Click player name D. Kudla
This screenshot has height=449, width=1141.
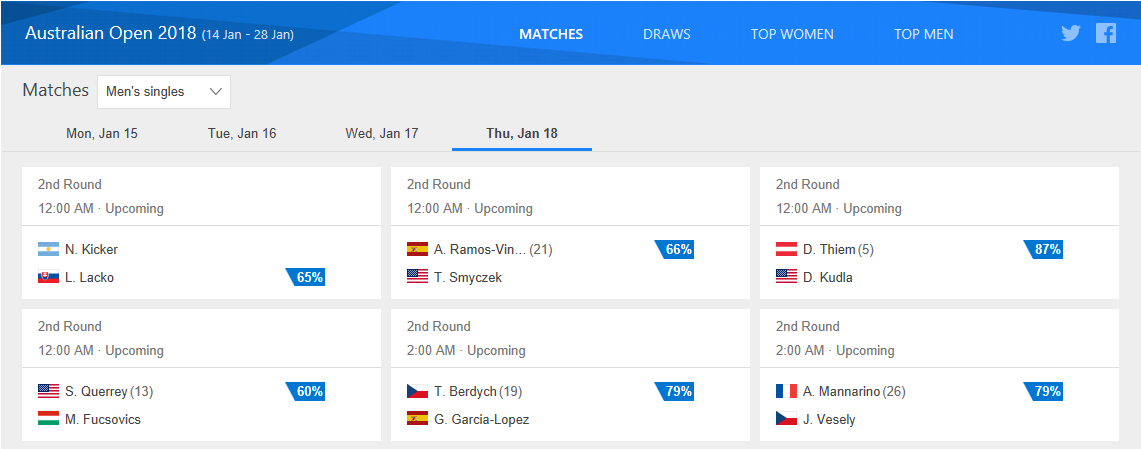pos(827,277)
